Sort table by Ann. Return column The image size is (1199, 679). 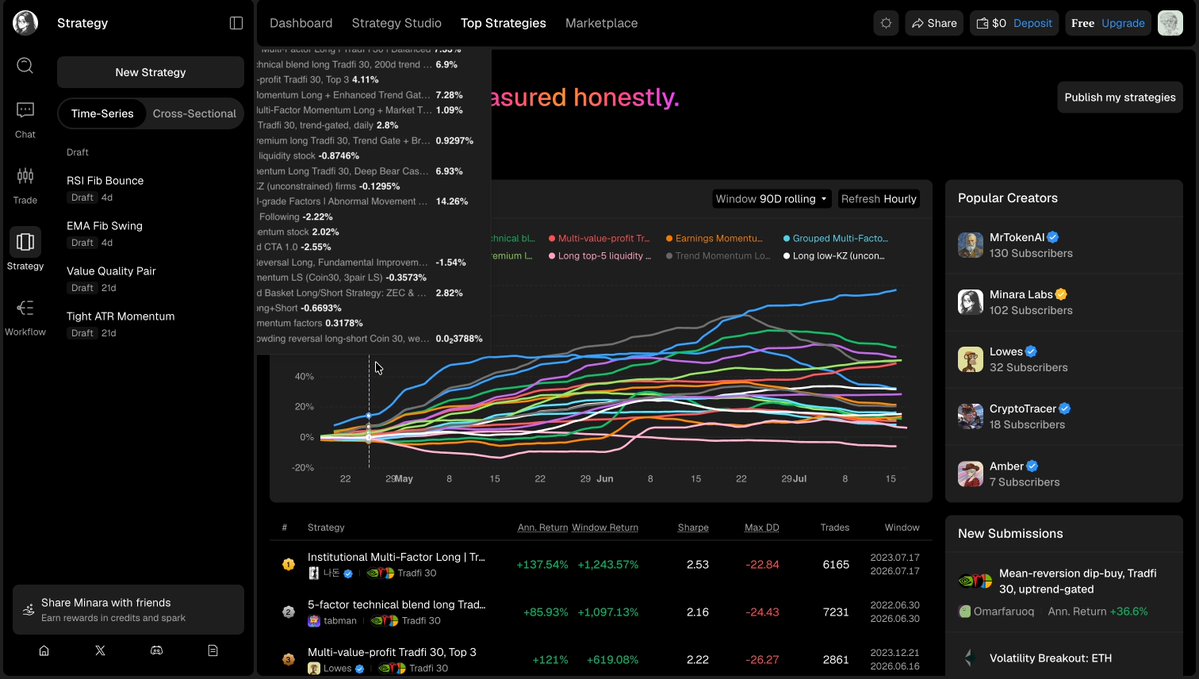click(x=543, y=528)
